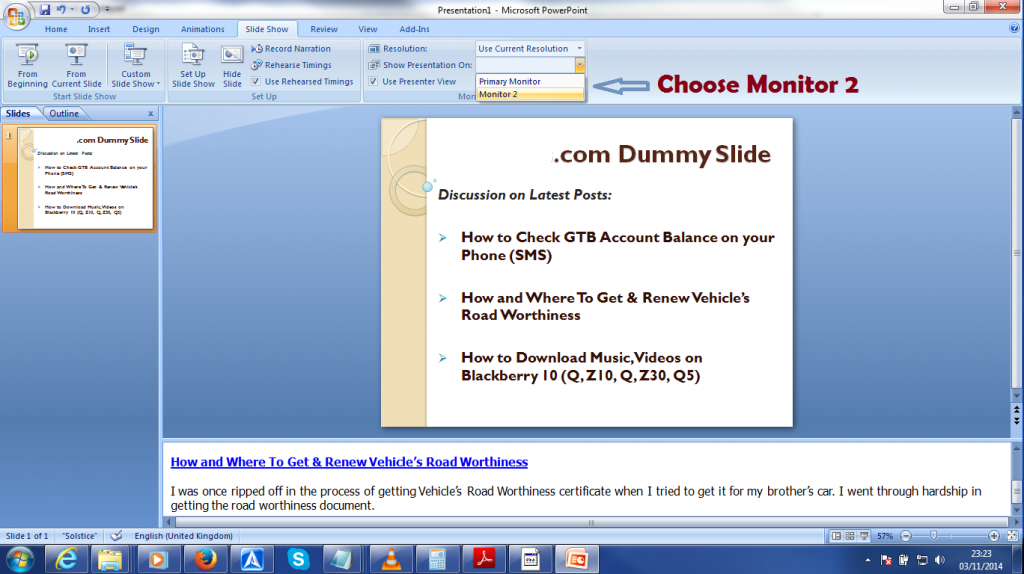Adjust the zoom slider handle
This screenshot has width=1024, height=574.
(934, 536)
